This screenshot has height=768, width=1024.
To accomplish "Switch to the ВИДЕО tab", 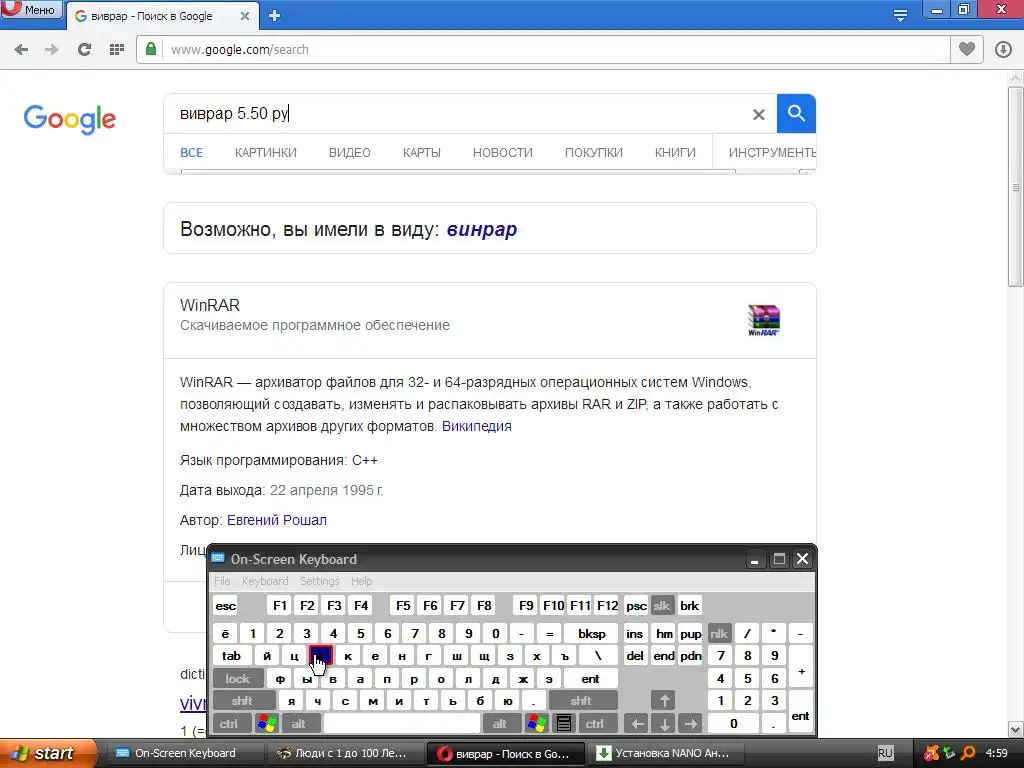I will click(x=349, y=153).
